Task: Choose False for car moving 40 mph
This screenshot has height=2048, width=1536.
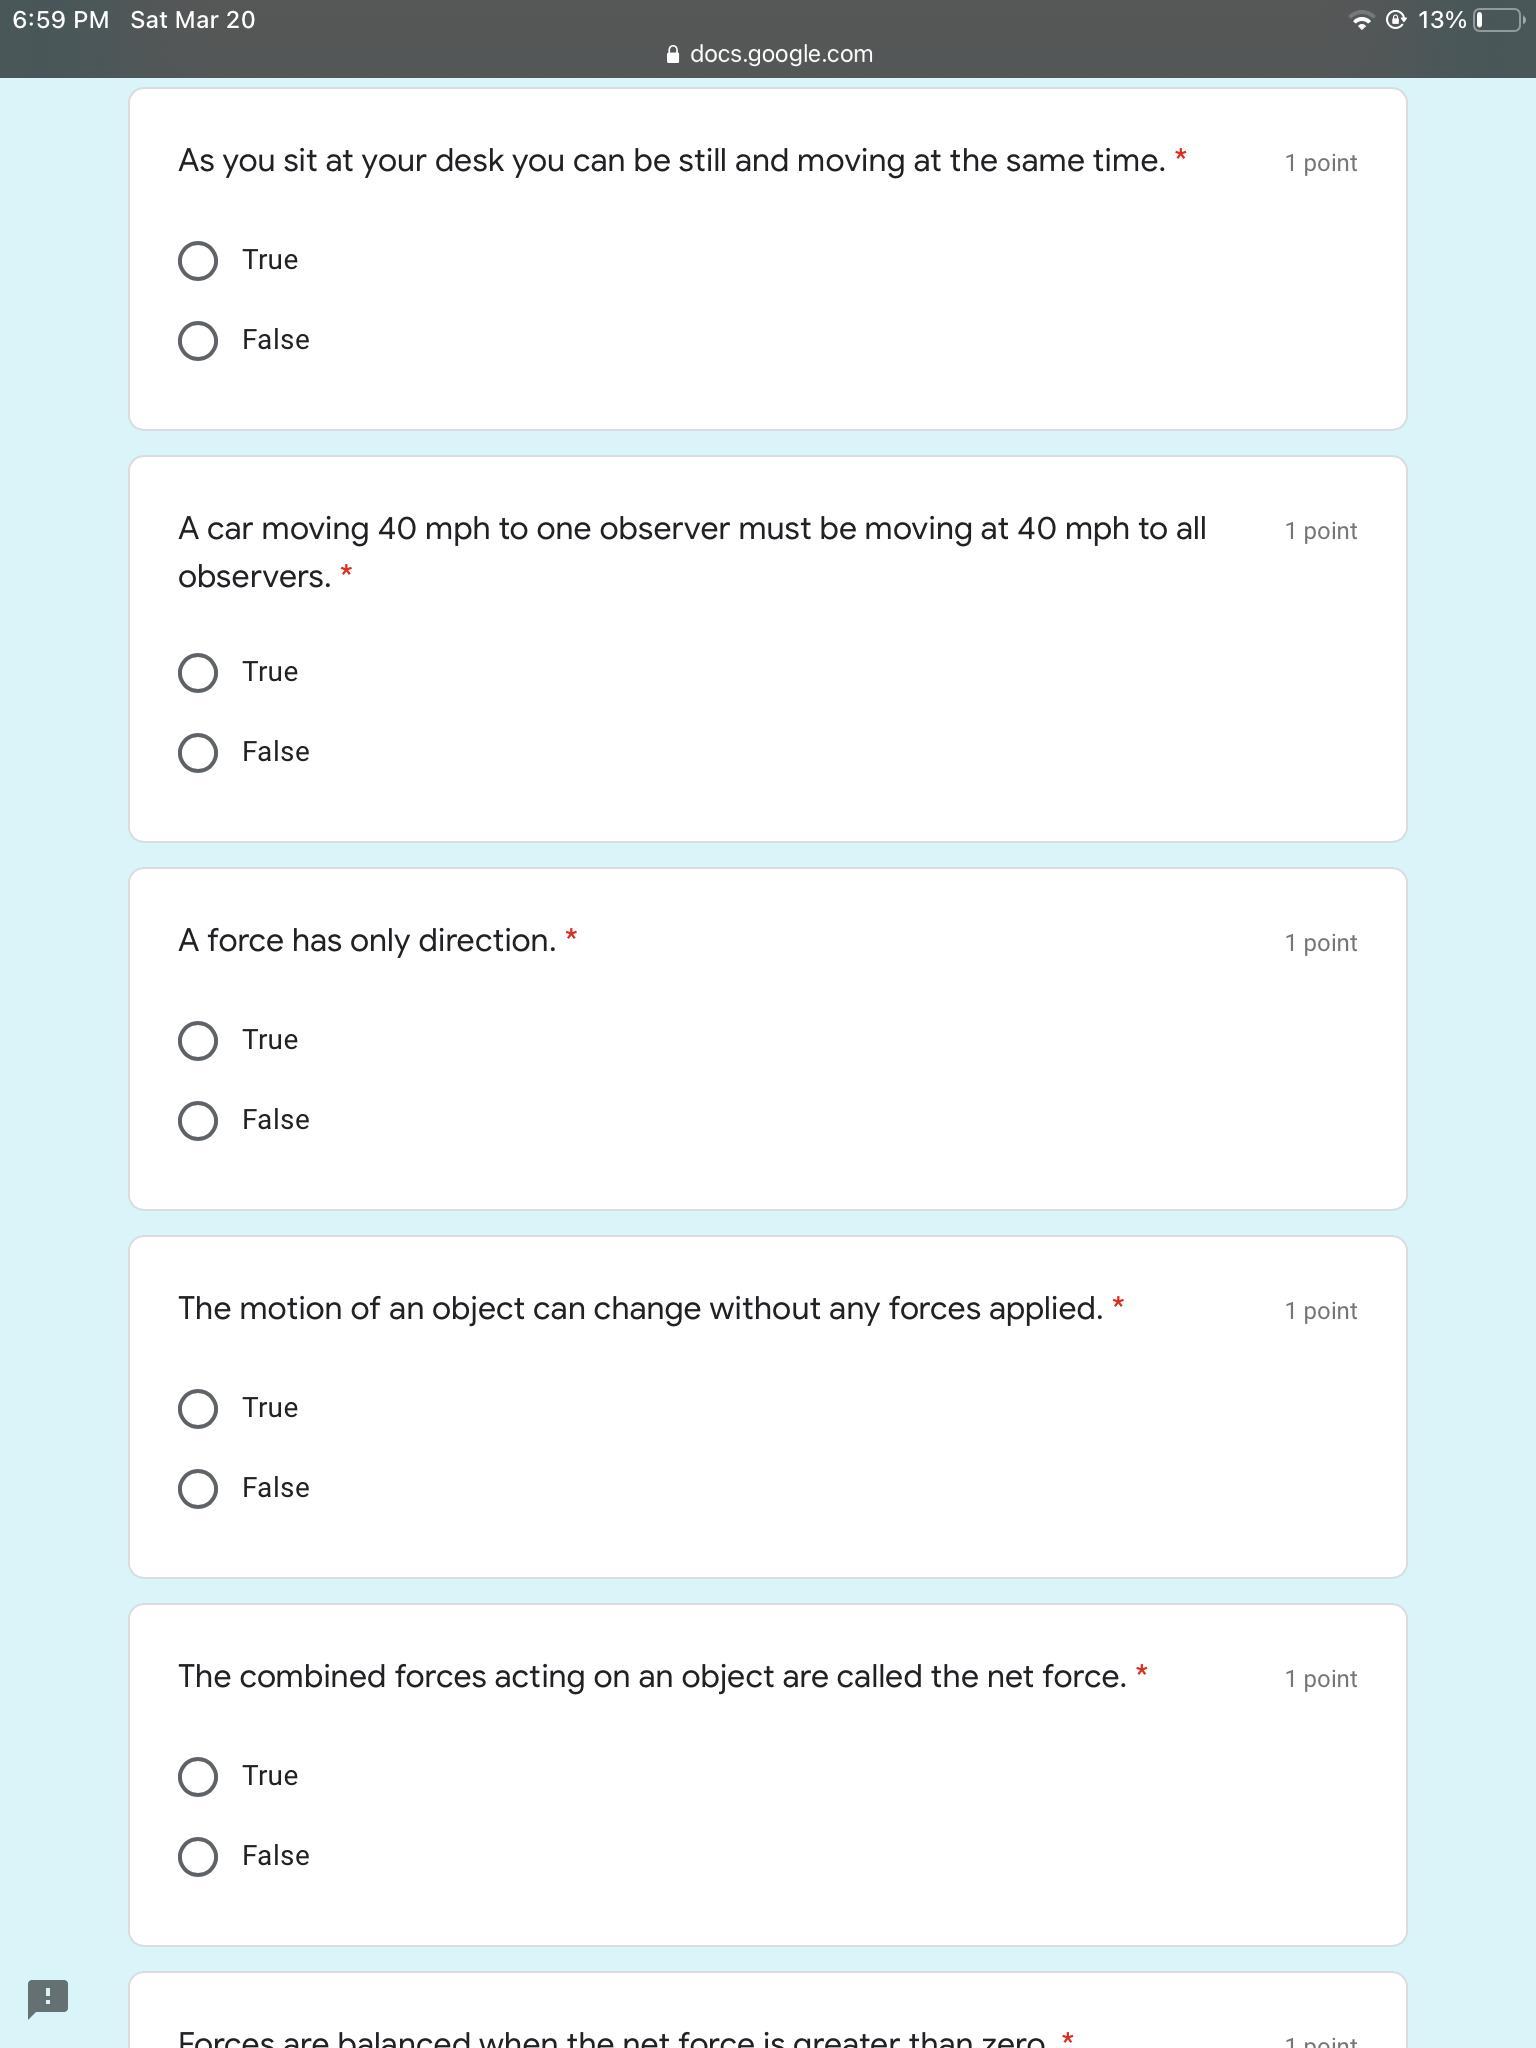Action: [x=198, y=753]
